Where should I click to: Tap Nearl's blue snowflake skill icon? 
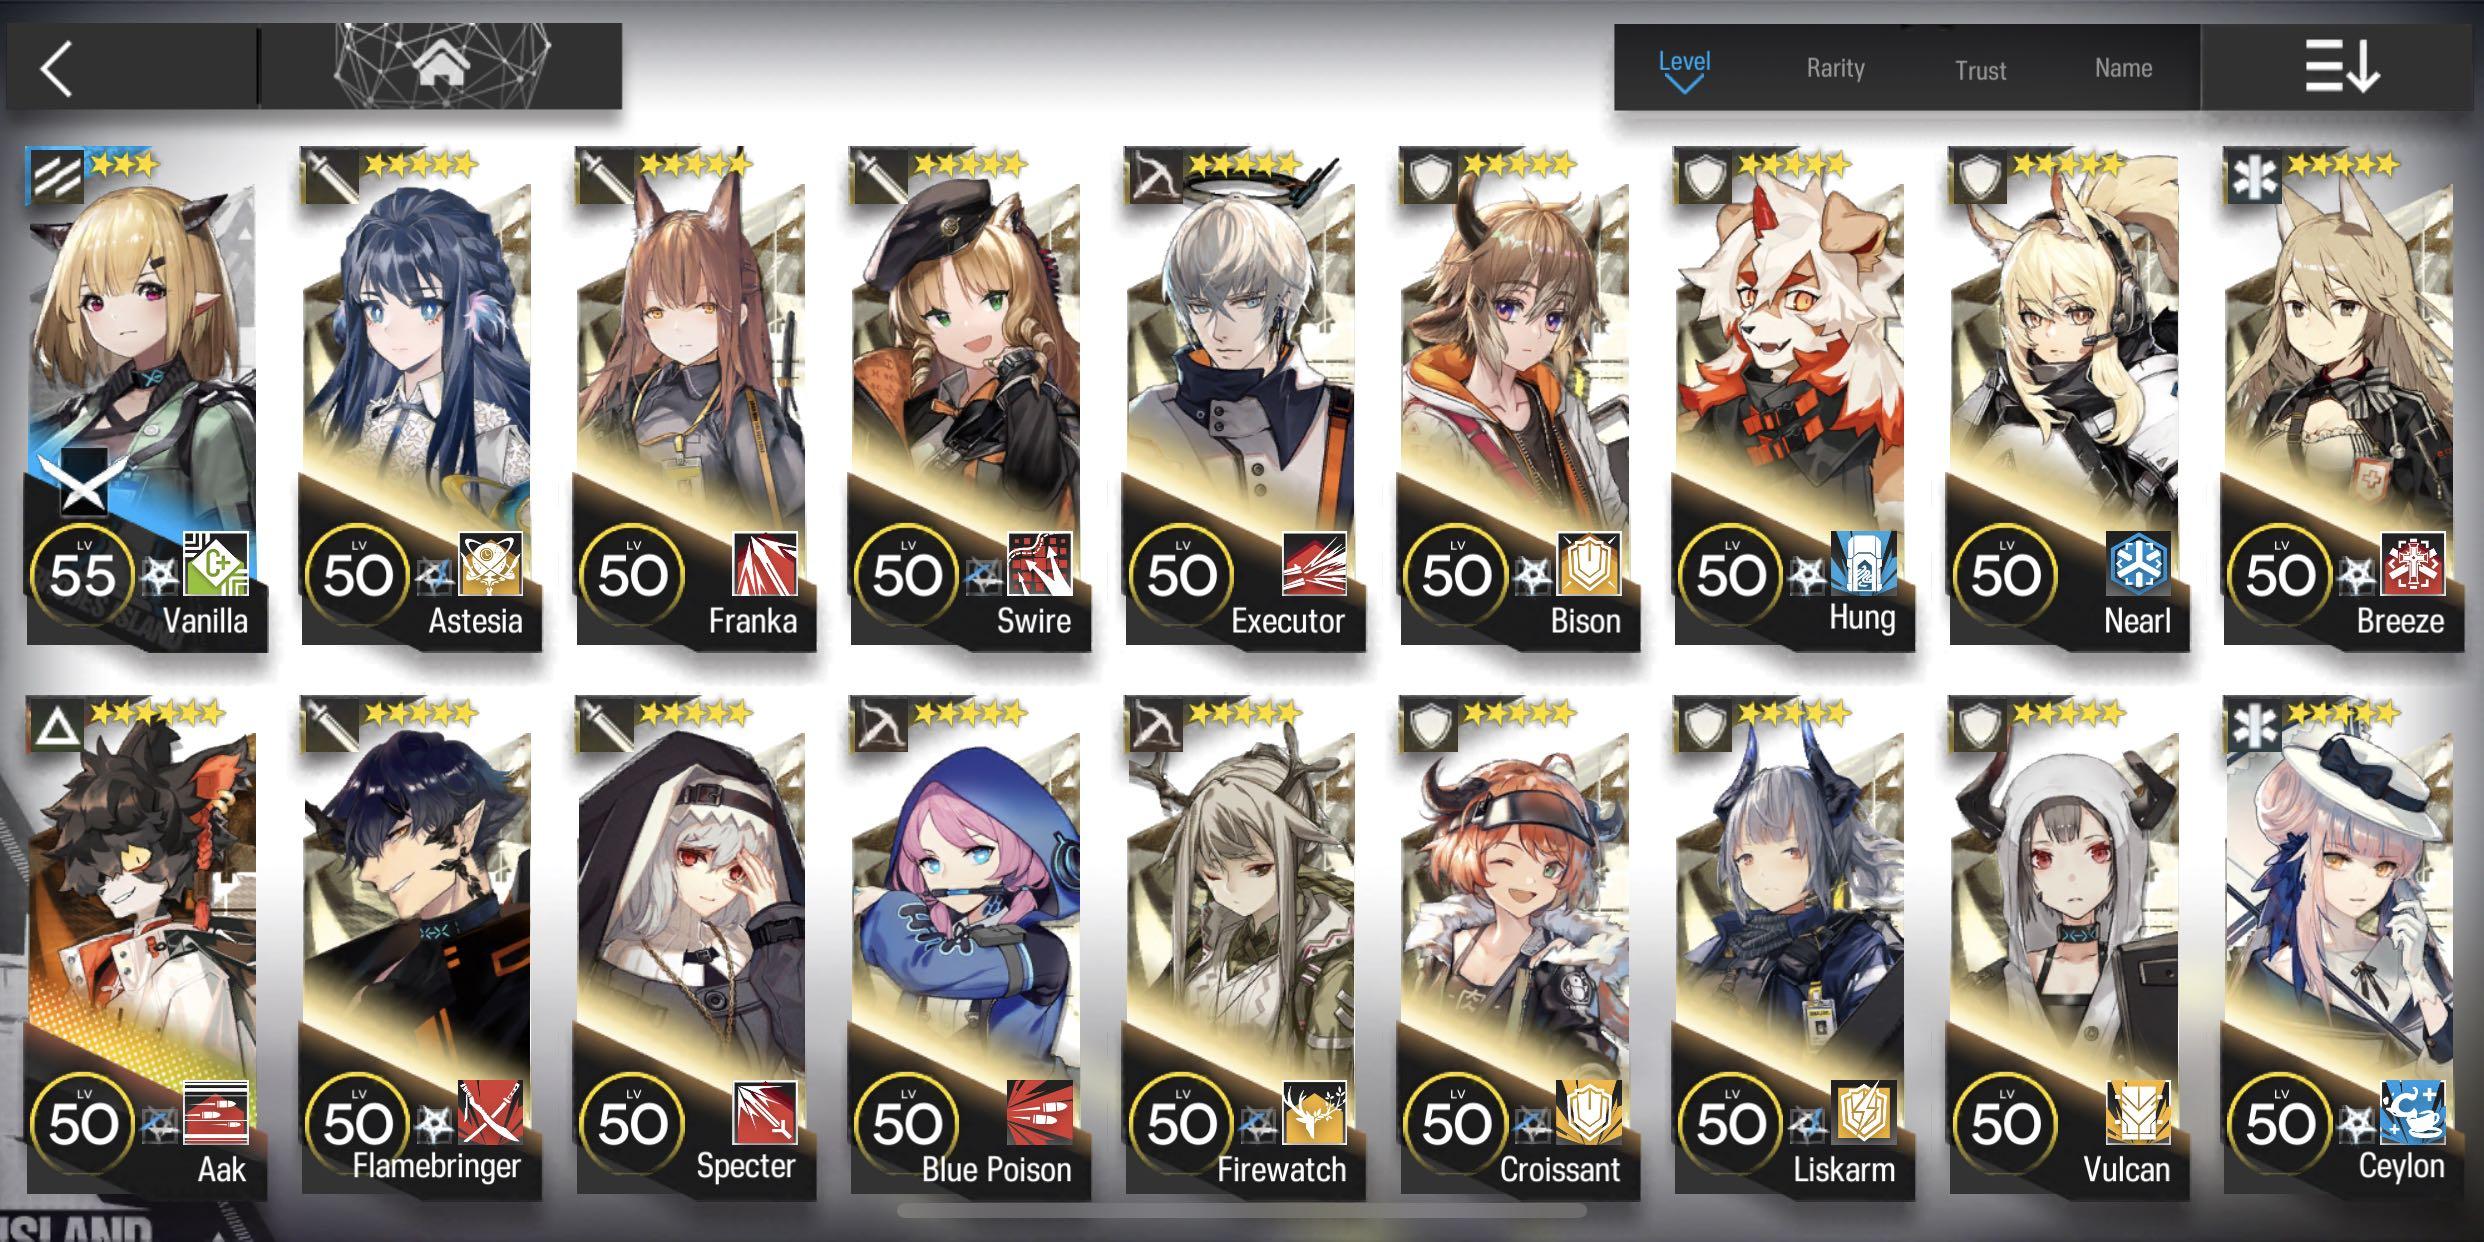point(2138,563)
